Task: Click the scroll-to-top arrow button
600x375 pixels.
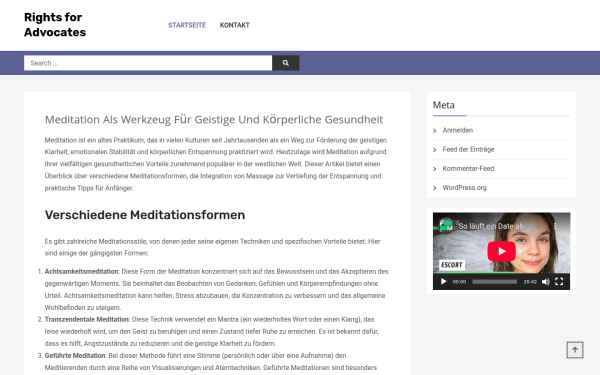Action: click(x=575, y=350)
